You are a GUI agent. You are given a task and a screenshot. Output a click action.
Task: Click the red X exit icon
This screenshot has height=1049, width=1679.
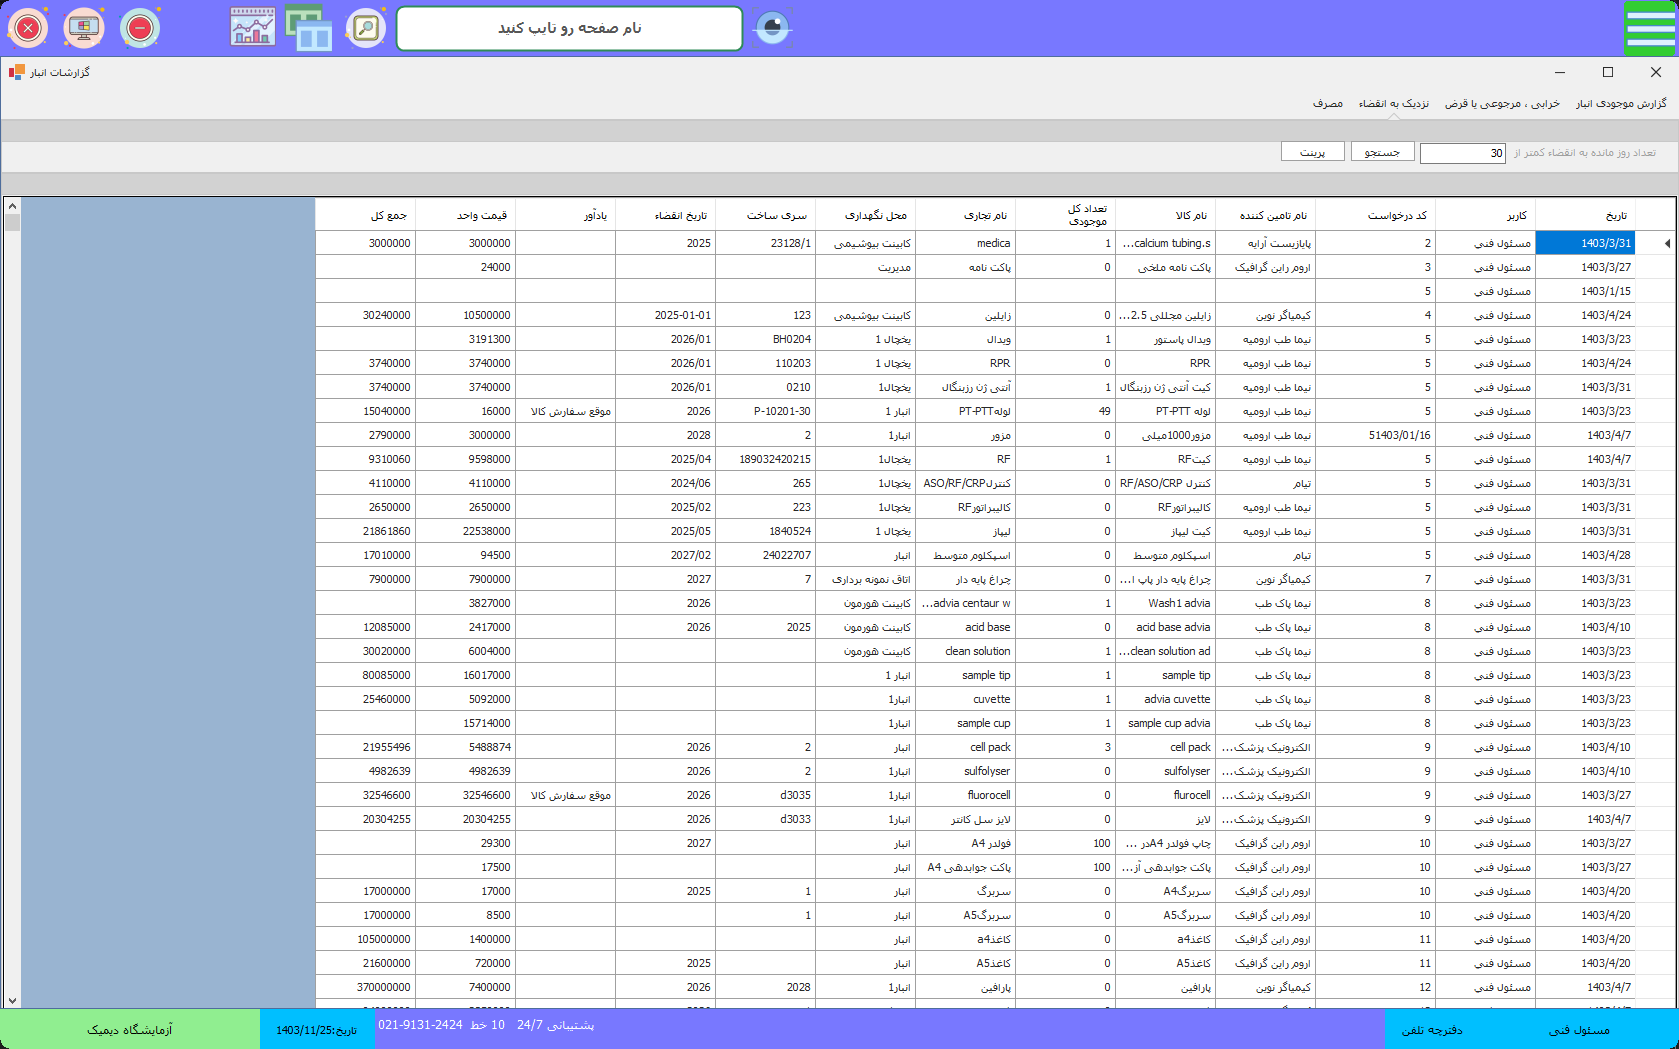(28, 28)
